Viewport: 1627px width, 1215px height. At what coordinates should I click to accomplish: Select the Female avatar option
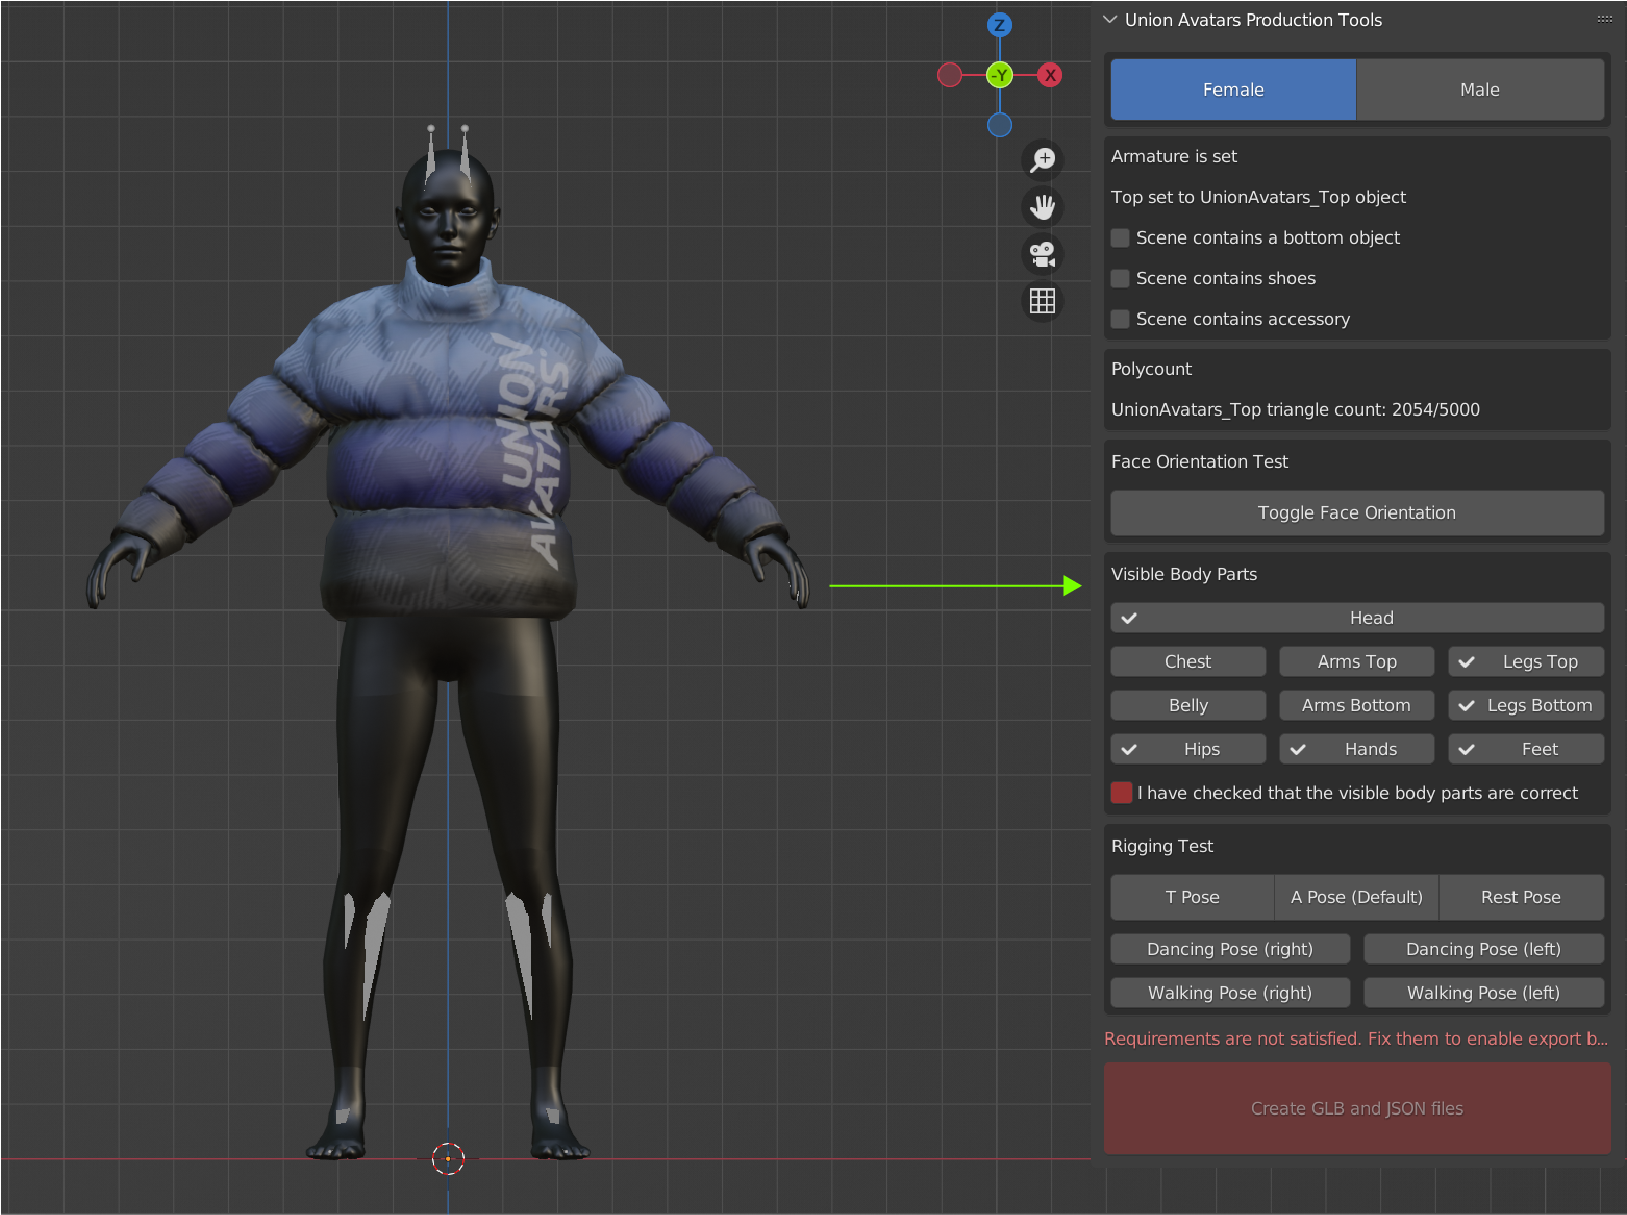point(1233,90)
